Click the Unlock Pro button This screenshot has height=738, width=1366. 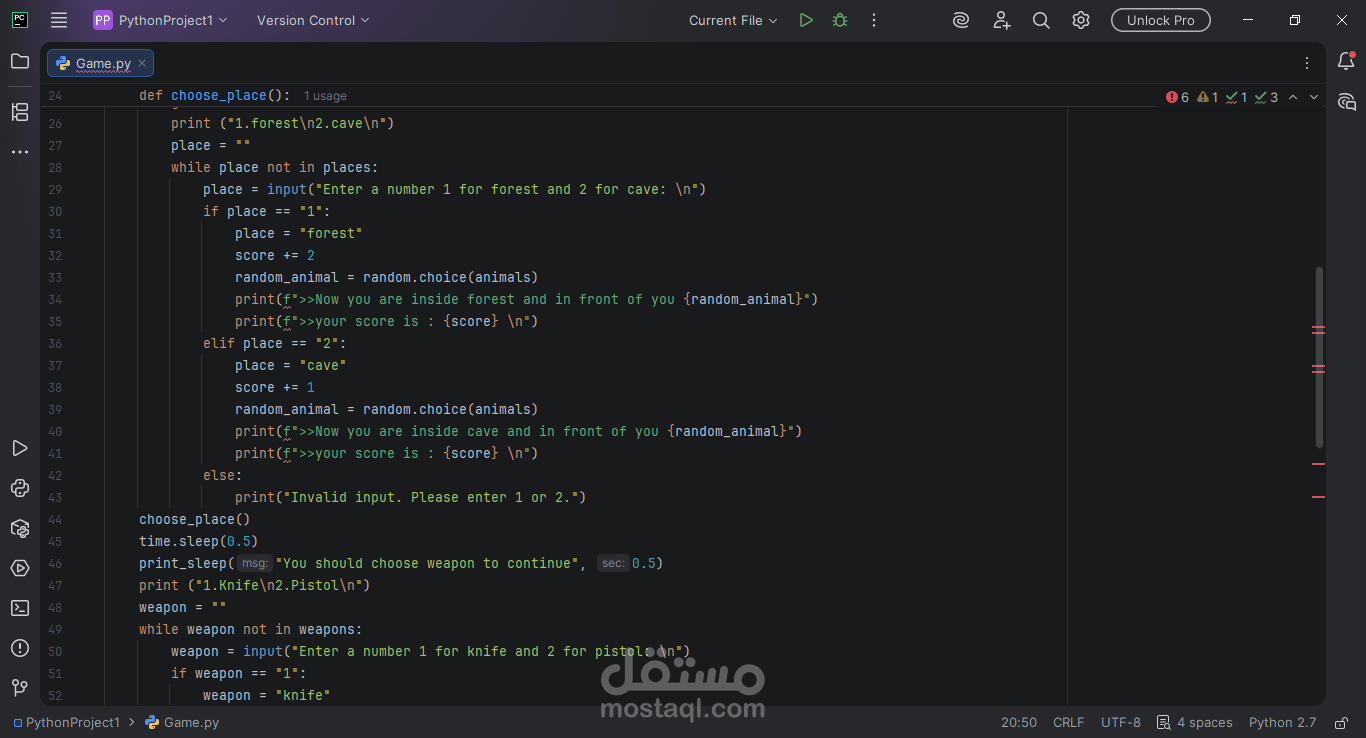click(x=1160, y=19)
